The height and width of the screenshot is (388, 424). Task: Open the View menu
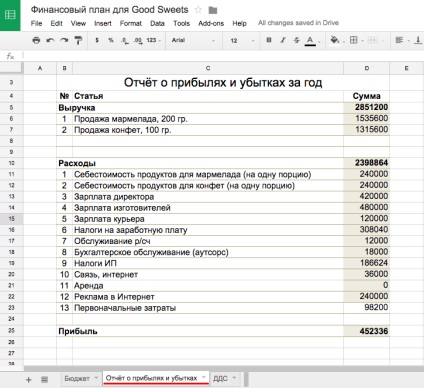click(x=78, y=23)
